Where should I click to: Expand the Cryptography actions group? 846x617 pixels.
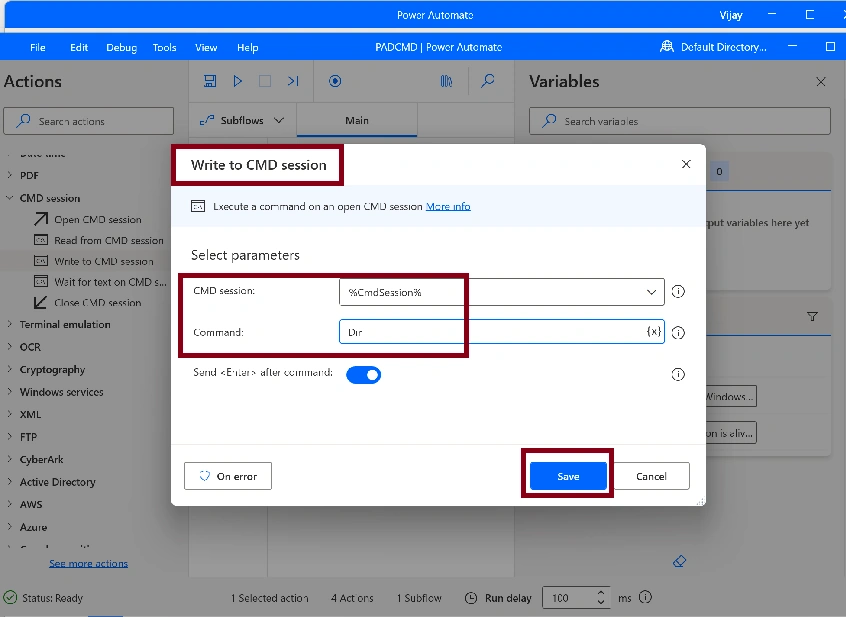[9, 369]
